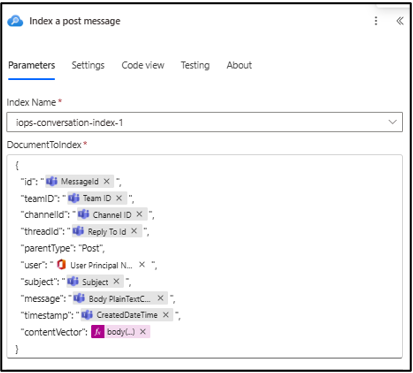Click inside the DocumentToIndex JSON field

coord(204,256)
